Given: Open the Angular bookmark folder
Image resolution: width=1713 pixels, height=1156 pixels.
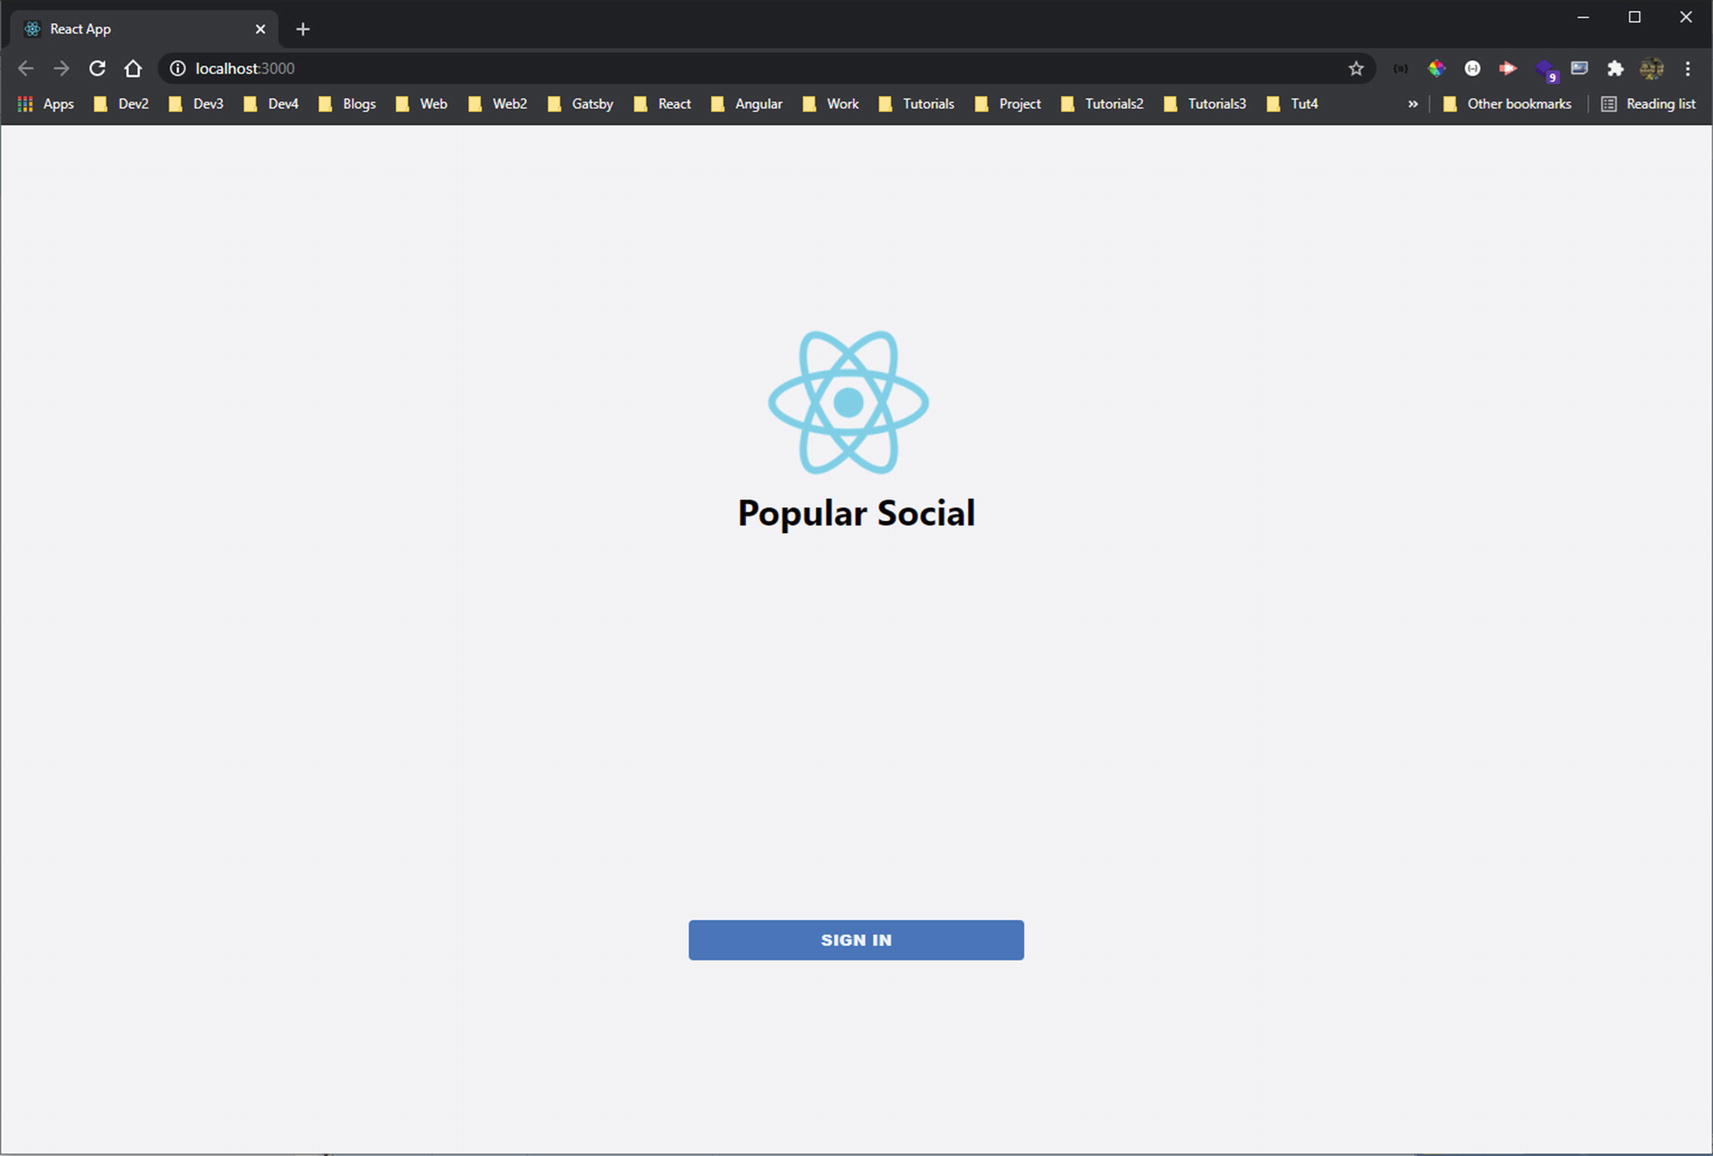Looking at the screenshot, I should (746, 104).
